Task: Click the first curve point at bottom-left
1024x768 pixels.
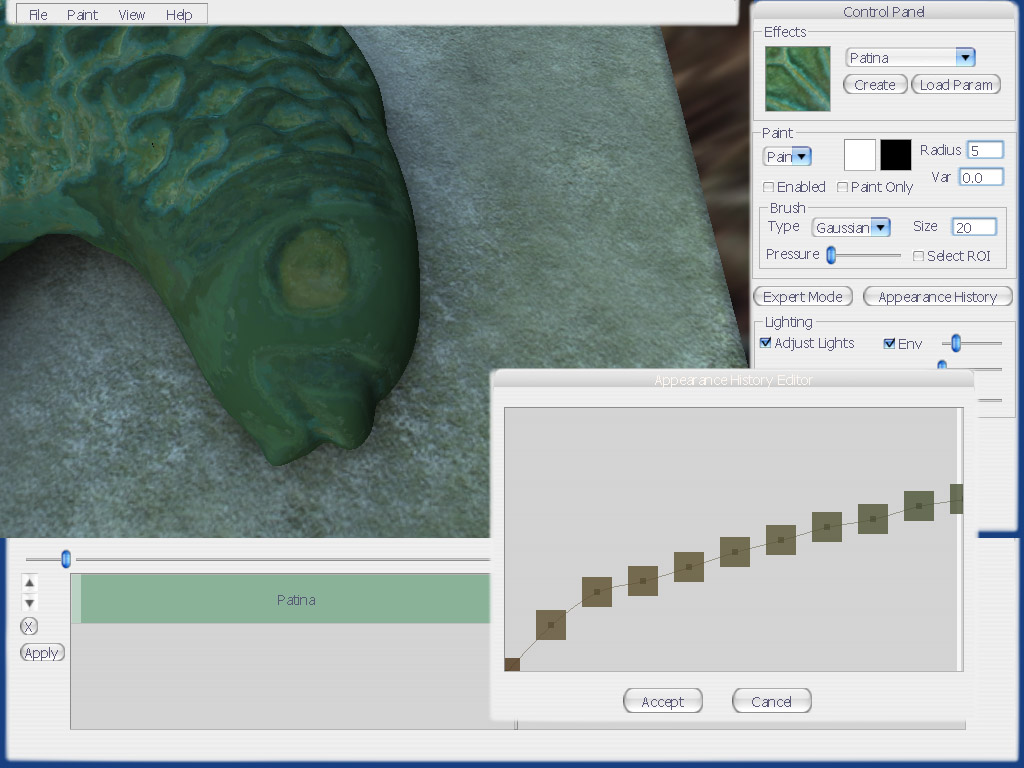Action: [512, 664]
